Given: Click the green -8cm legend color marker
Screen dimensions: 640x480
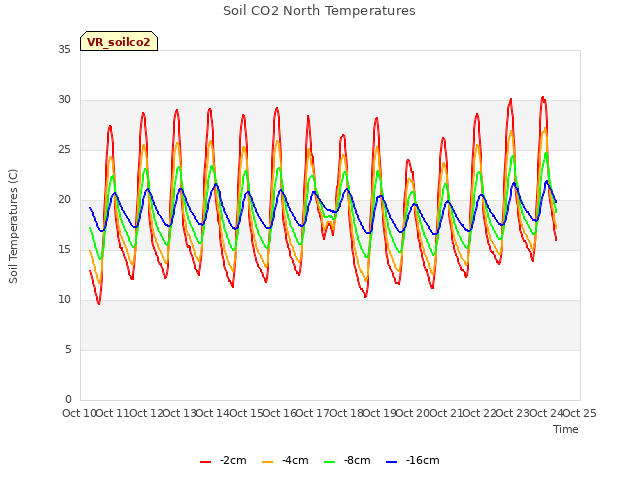Looking at the screenshot, I should [329, 462].
